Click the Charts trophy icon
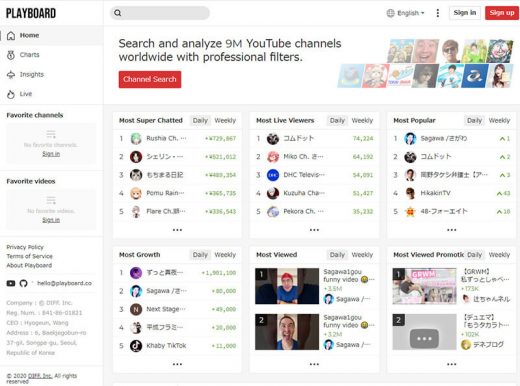Viewport: 520px width, 386px height. [11, 55]
